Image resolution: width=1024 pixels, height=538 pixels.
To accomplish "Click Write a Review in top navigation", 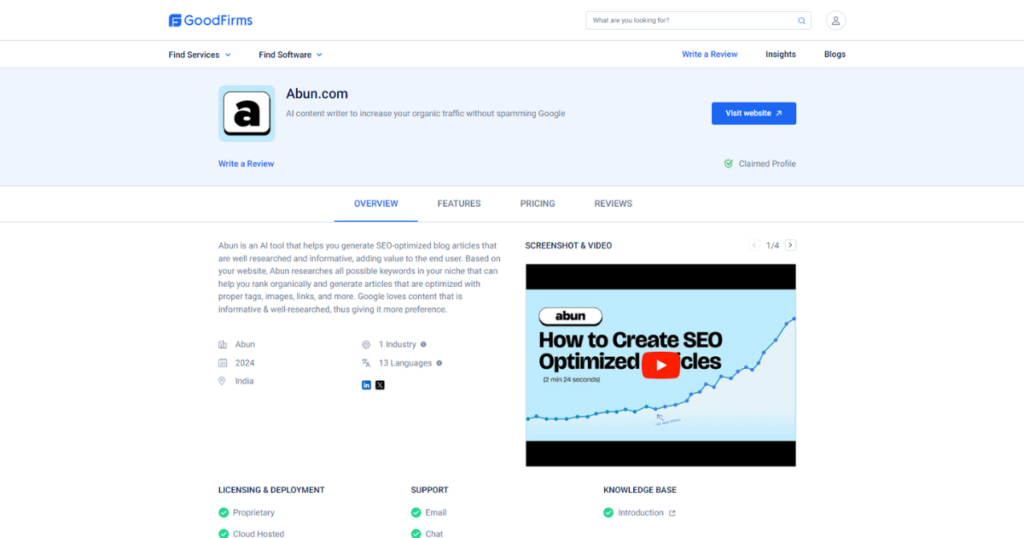I will pos(709,54).
